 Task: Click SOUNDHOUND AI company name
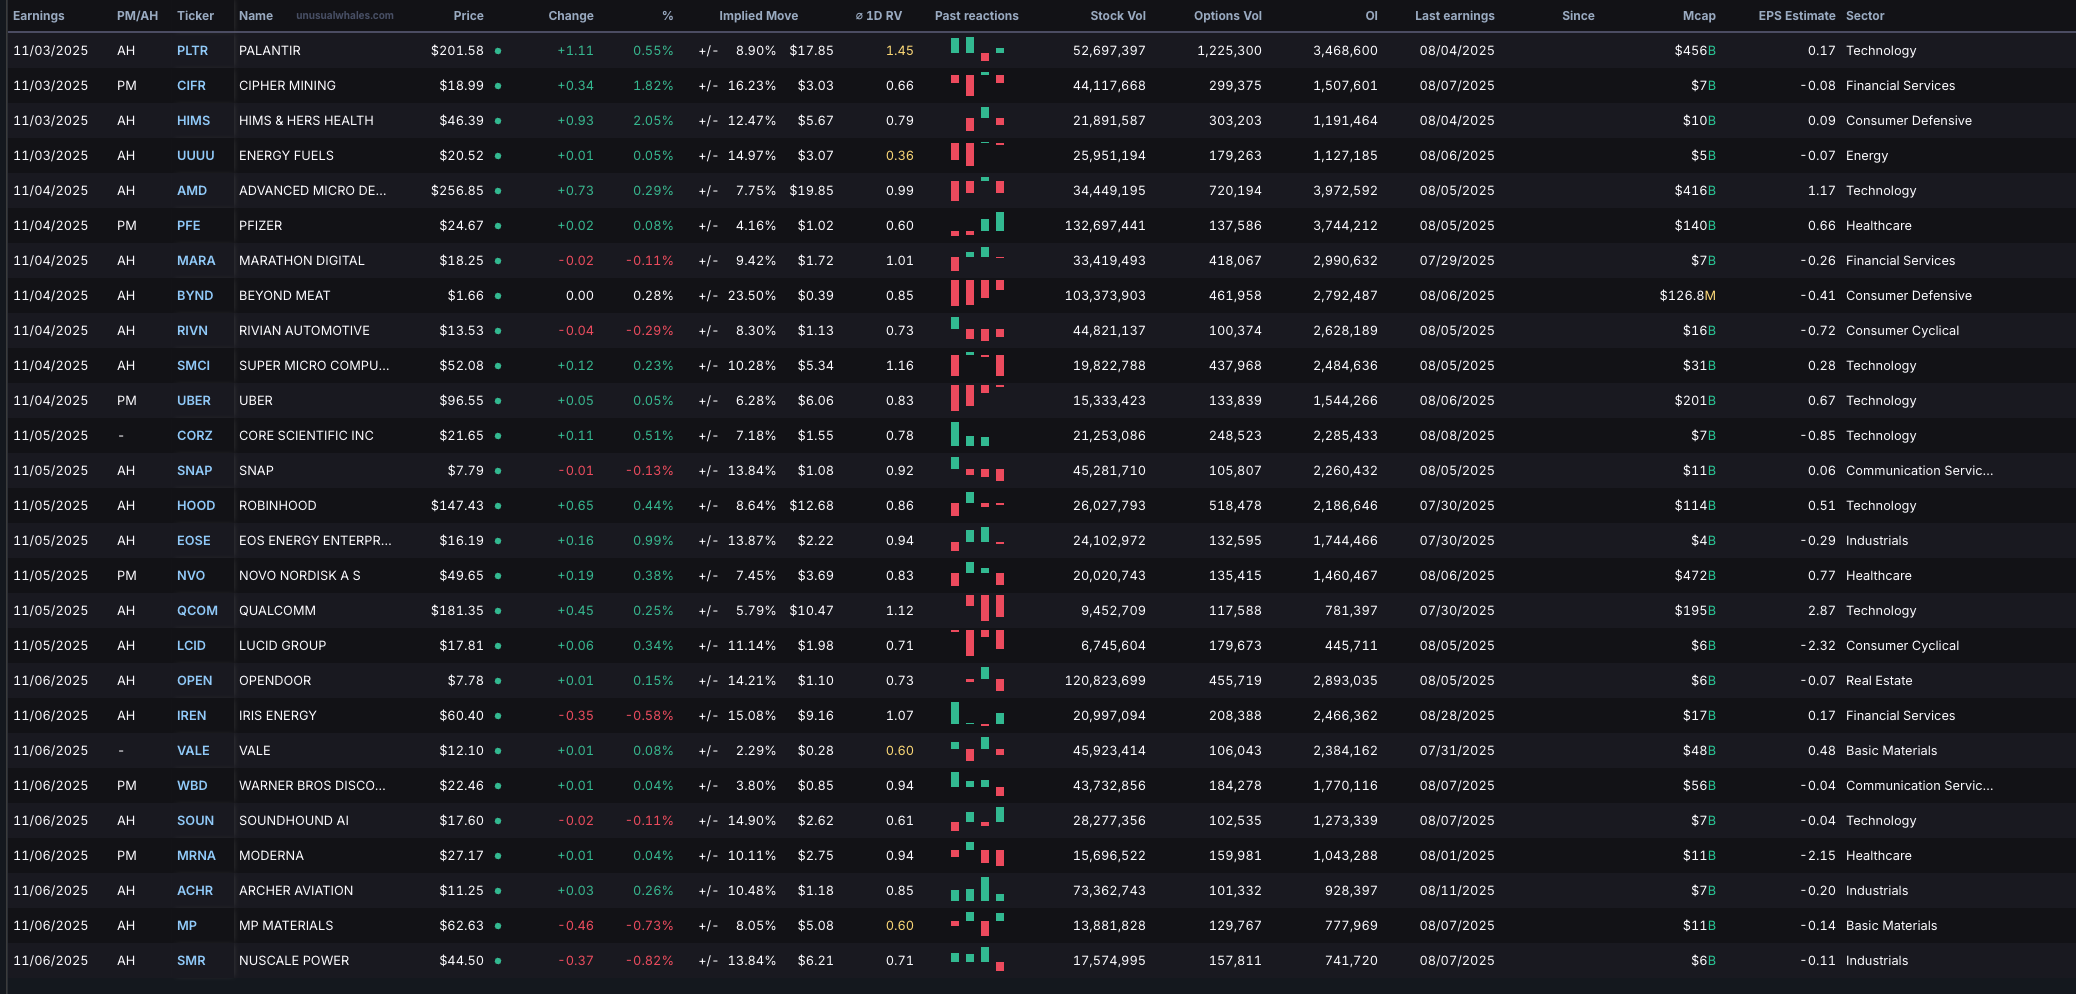click(294, 821)
